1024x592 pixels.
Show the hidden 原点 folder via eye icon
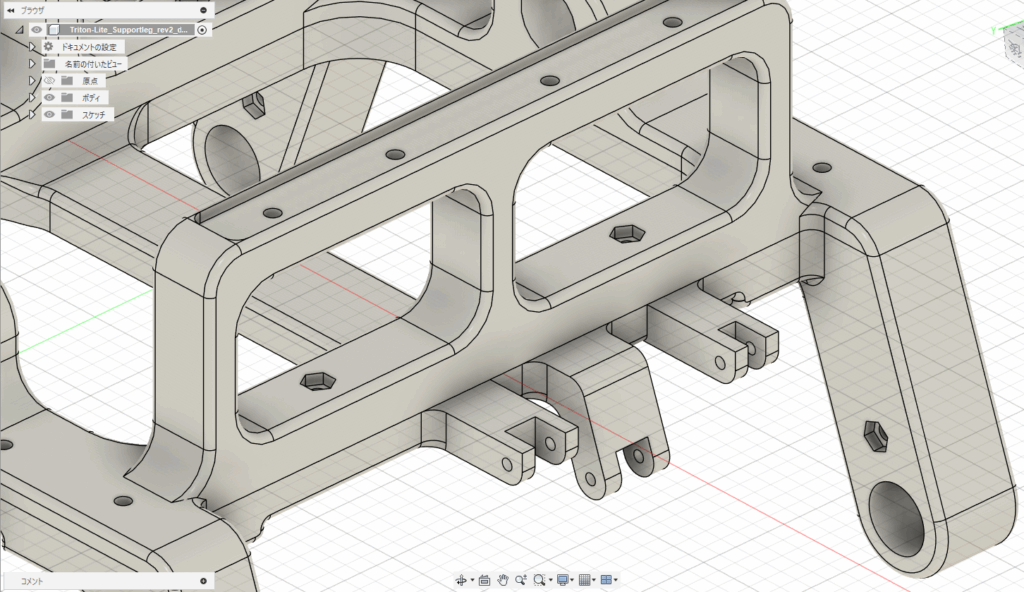(x=49, y=80)
